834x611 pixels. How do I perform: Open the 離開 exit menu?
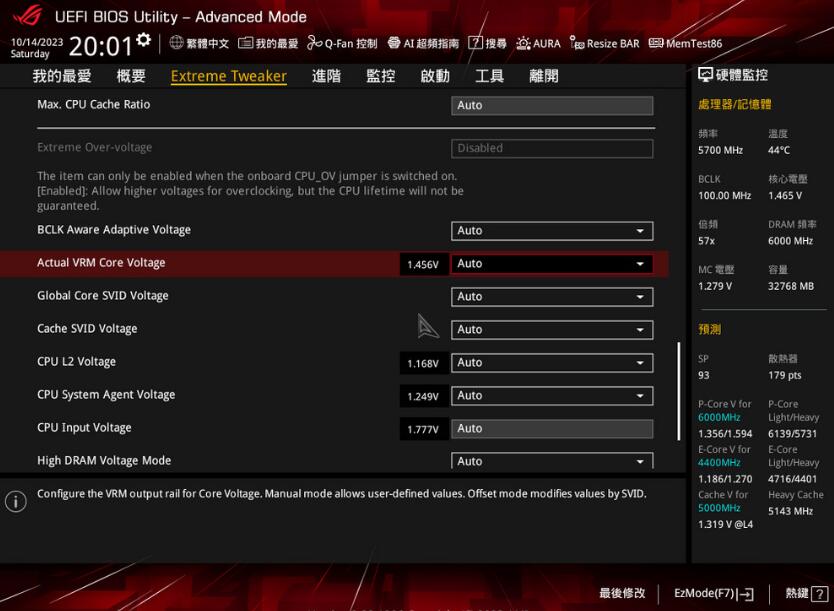544,75
